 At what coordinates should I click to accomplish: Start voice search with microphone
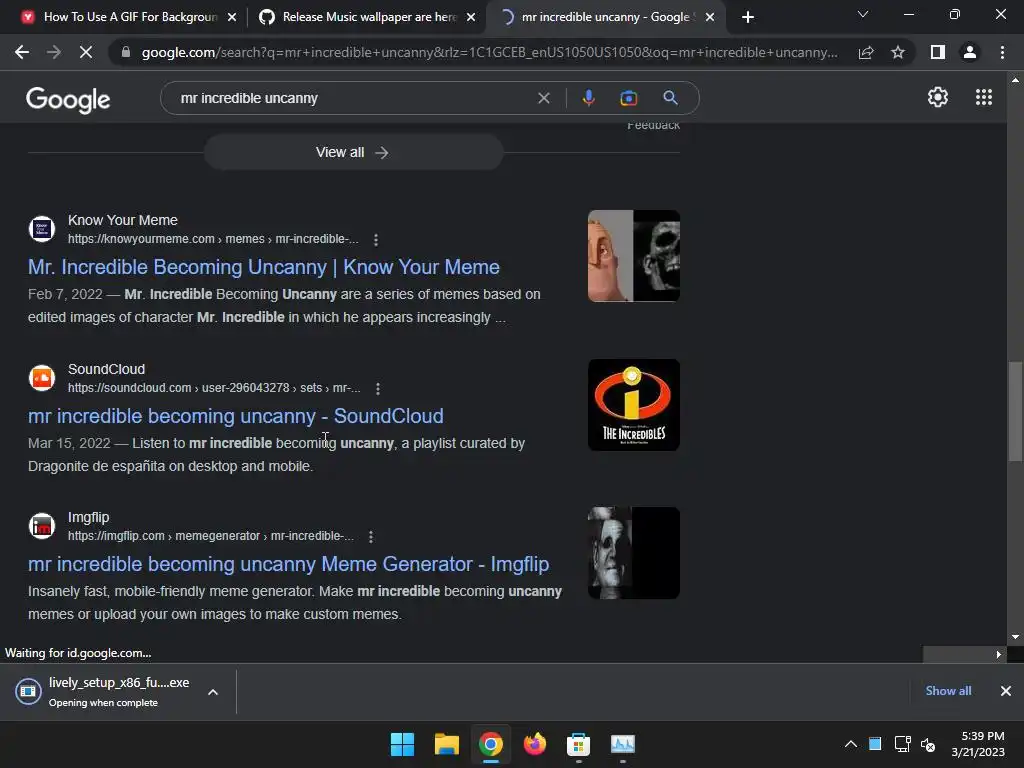click(588, 98)
